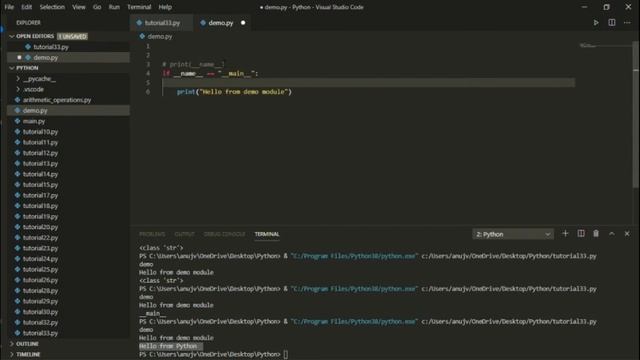Select the Terminal panel tab
Image resolution: width=640 pixels, height=360 pixels.
(x=267, y=234)
